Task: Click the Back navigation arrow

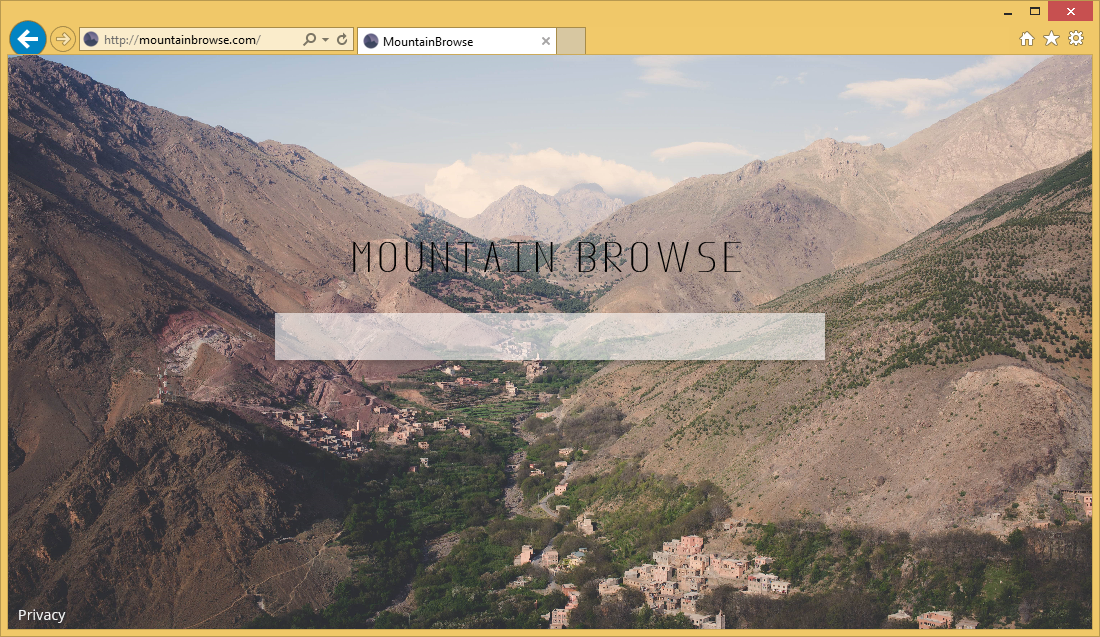Action: [27, 38]
